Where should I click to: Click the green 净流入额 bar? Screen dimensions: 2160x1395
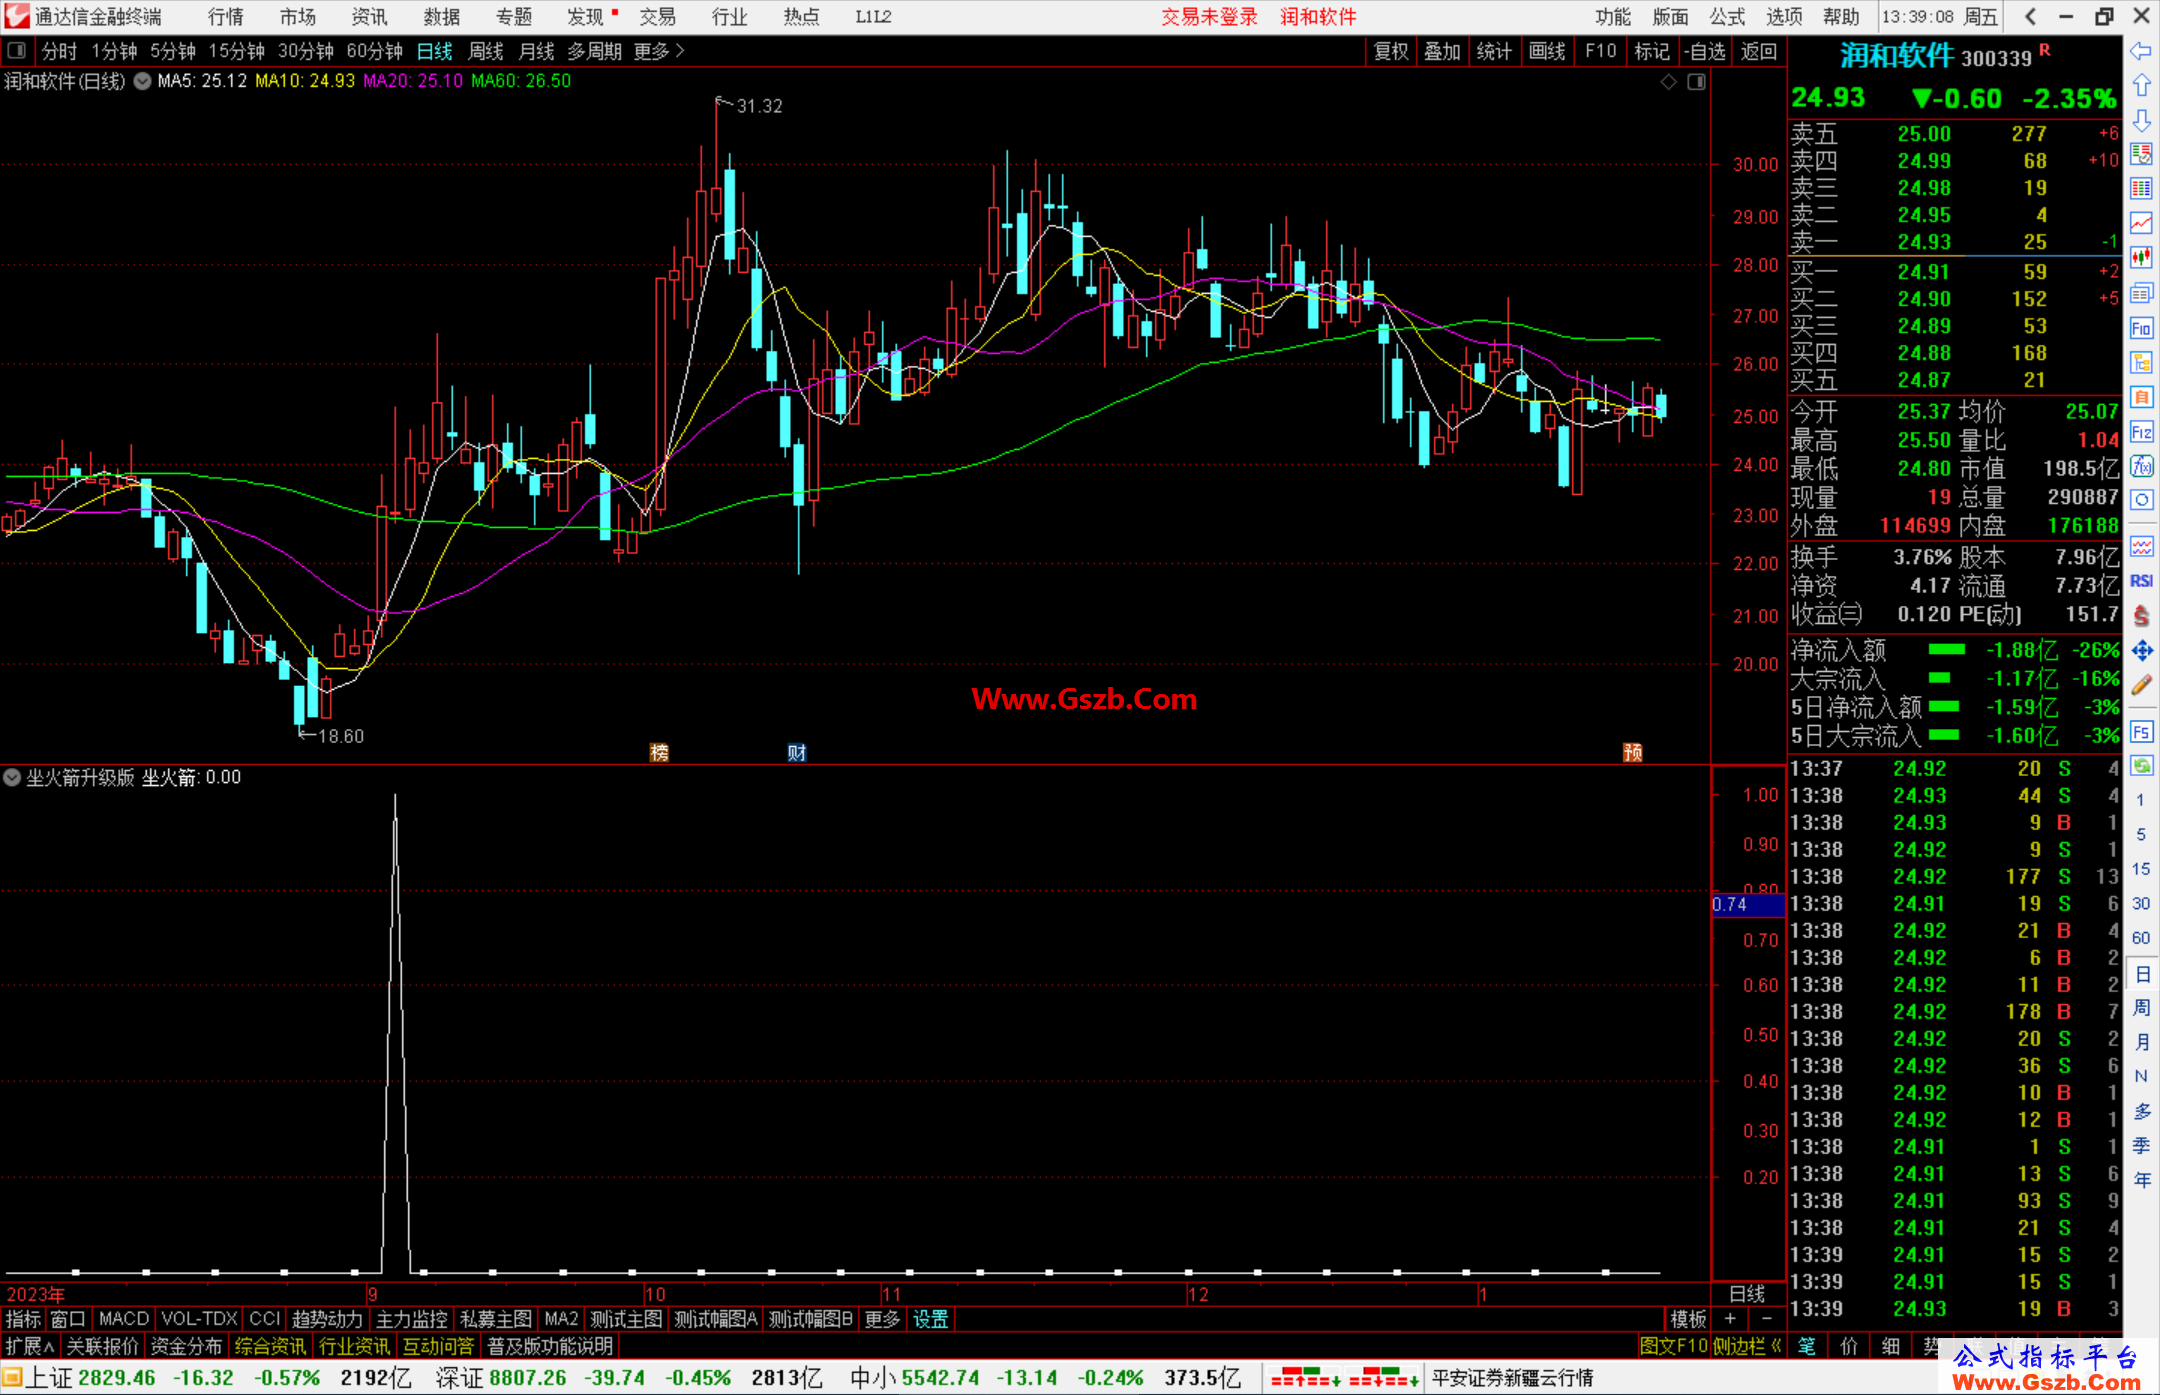coord(1946,650)
